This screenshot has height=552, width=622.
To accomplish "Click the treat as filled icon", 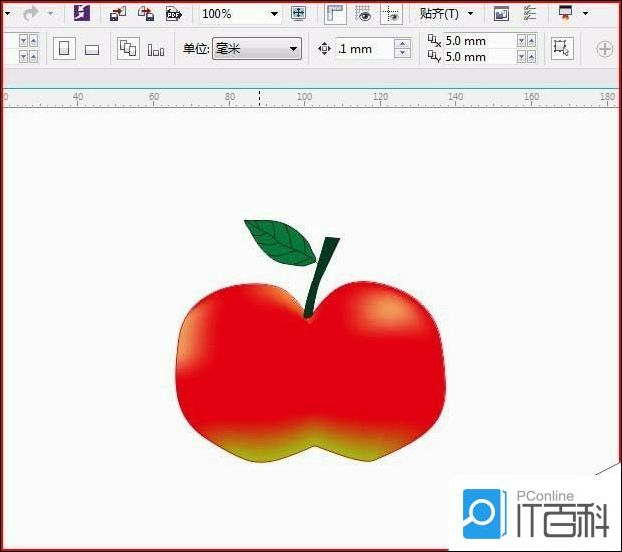I will coord(562,48).
